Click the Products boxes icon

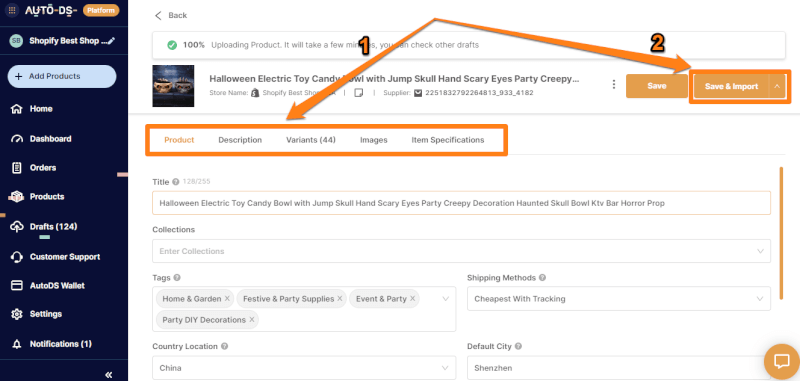[x=16, y=197]
